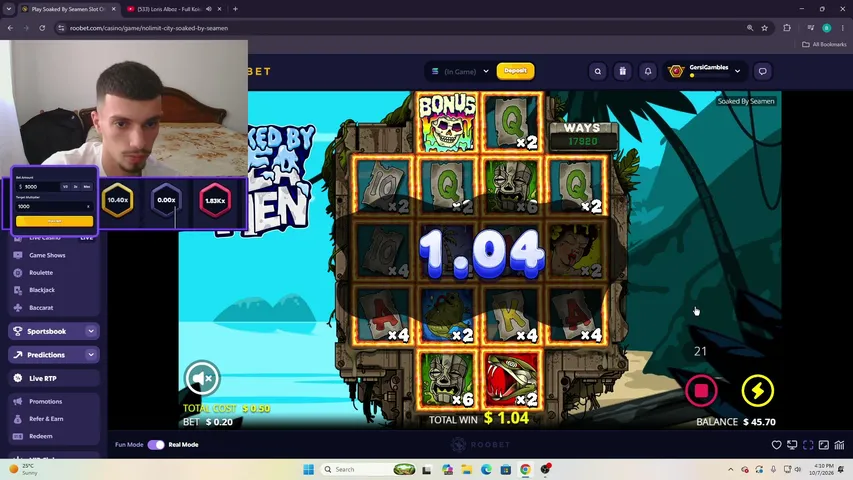Screen dimensions: 853x480
Task: Open Microsoft Store from the taskbar
Action: tap(505, 469)
